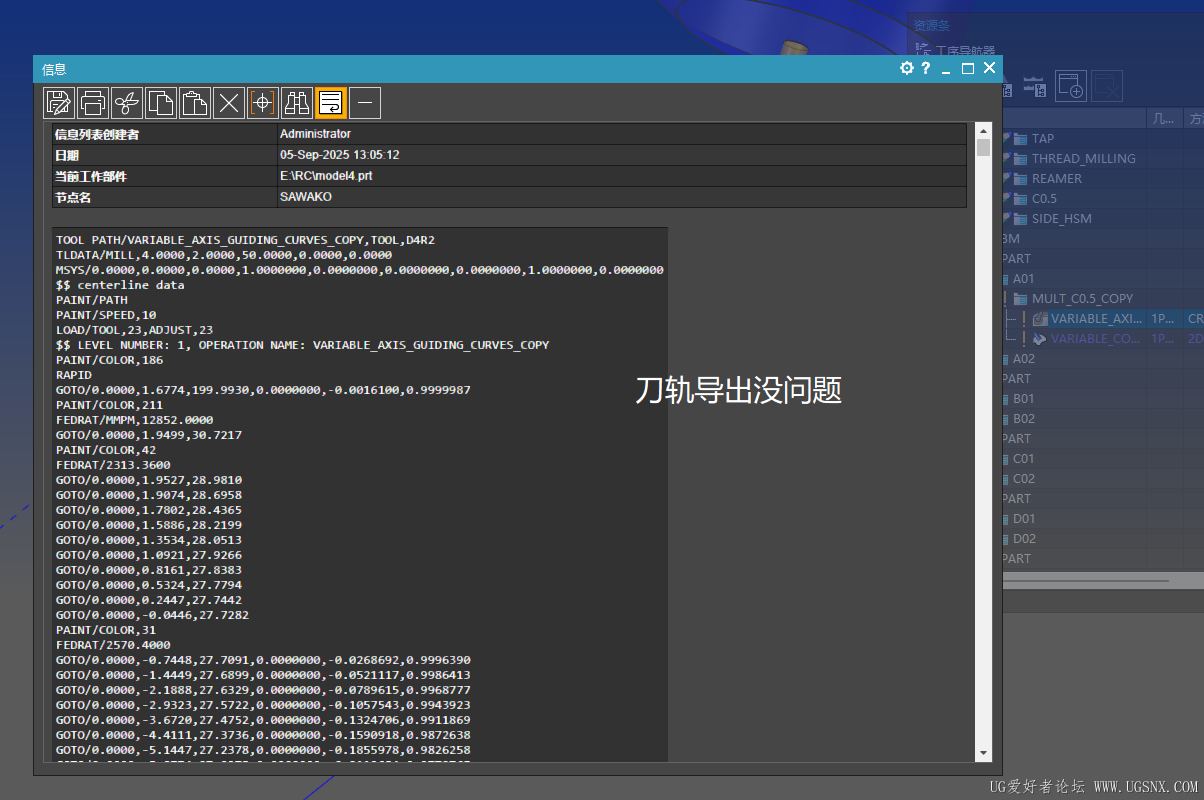Select the VARIABLE_AXI... operation

pos(1096,318)
